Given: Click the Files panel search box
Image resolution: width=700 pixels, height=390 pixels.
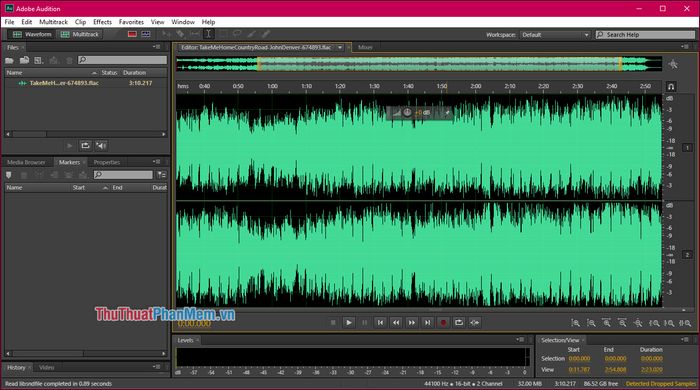Looking at the screenshot, I should (122, 60).
